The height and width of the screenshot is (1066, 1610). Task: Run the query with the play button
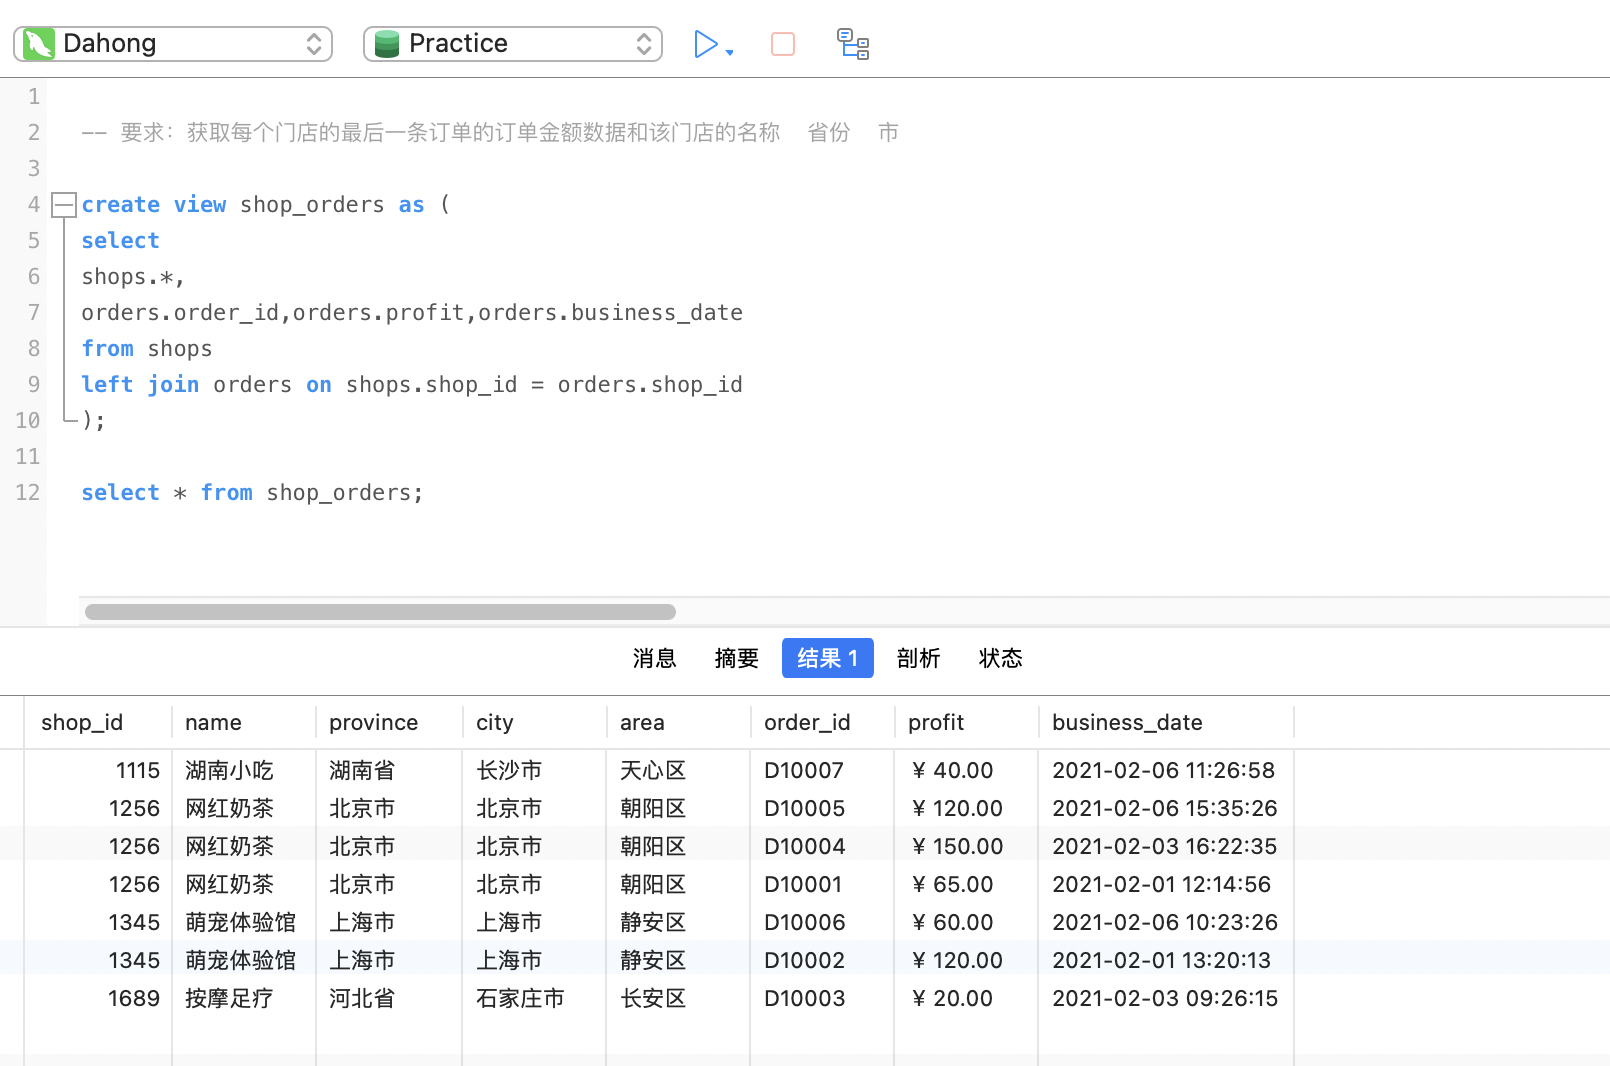[705, 44]
